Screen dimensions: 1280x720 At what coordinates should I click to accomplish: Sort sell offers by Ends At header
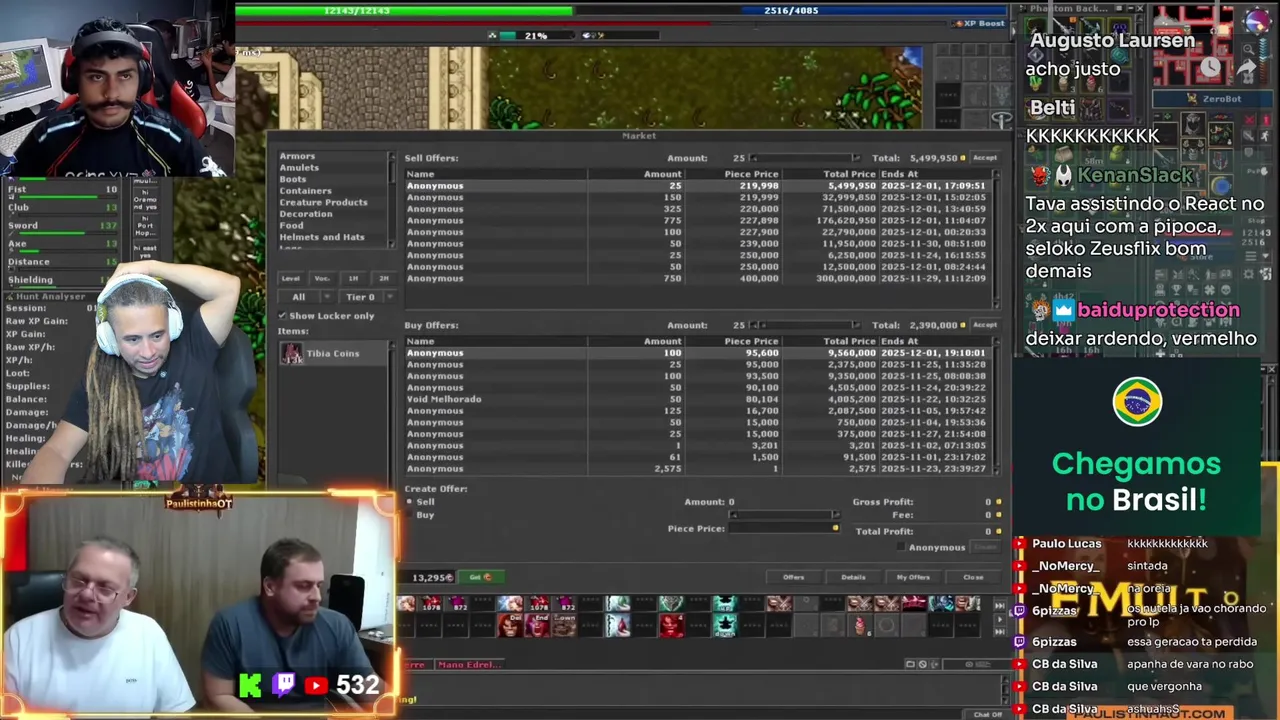coord(934,174)
